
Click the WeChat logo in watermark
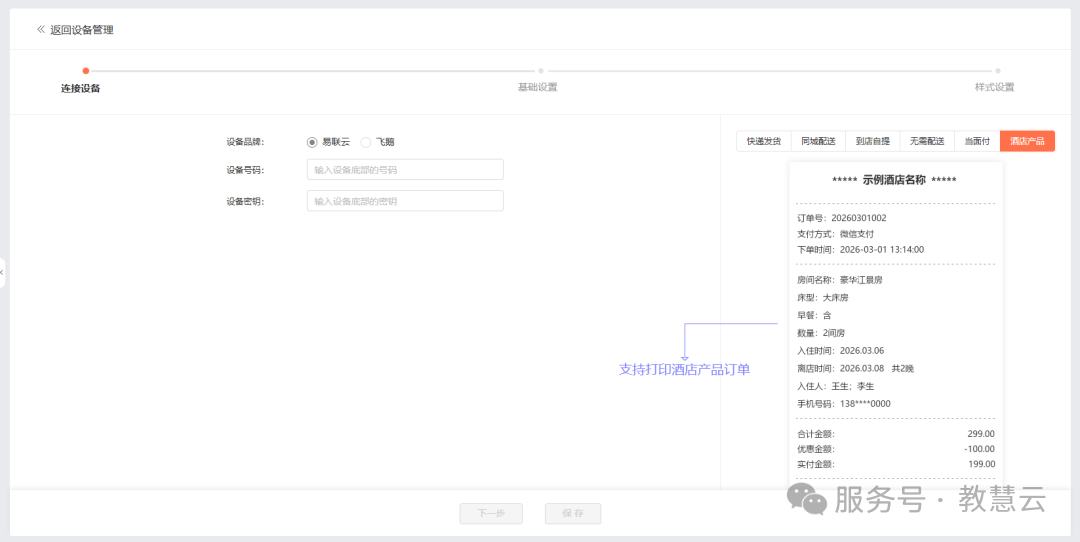[x=807, y=498]
